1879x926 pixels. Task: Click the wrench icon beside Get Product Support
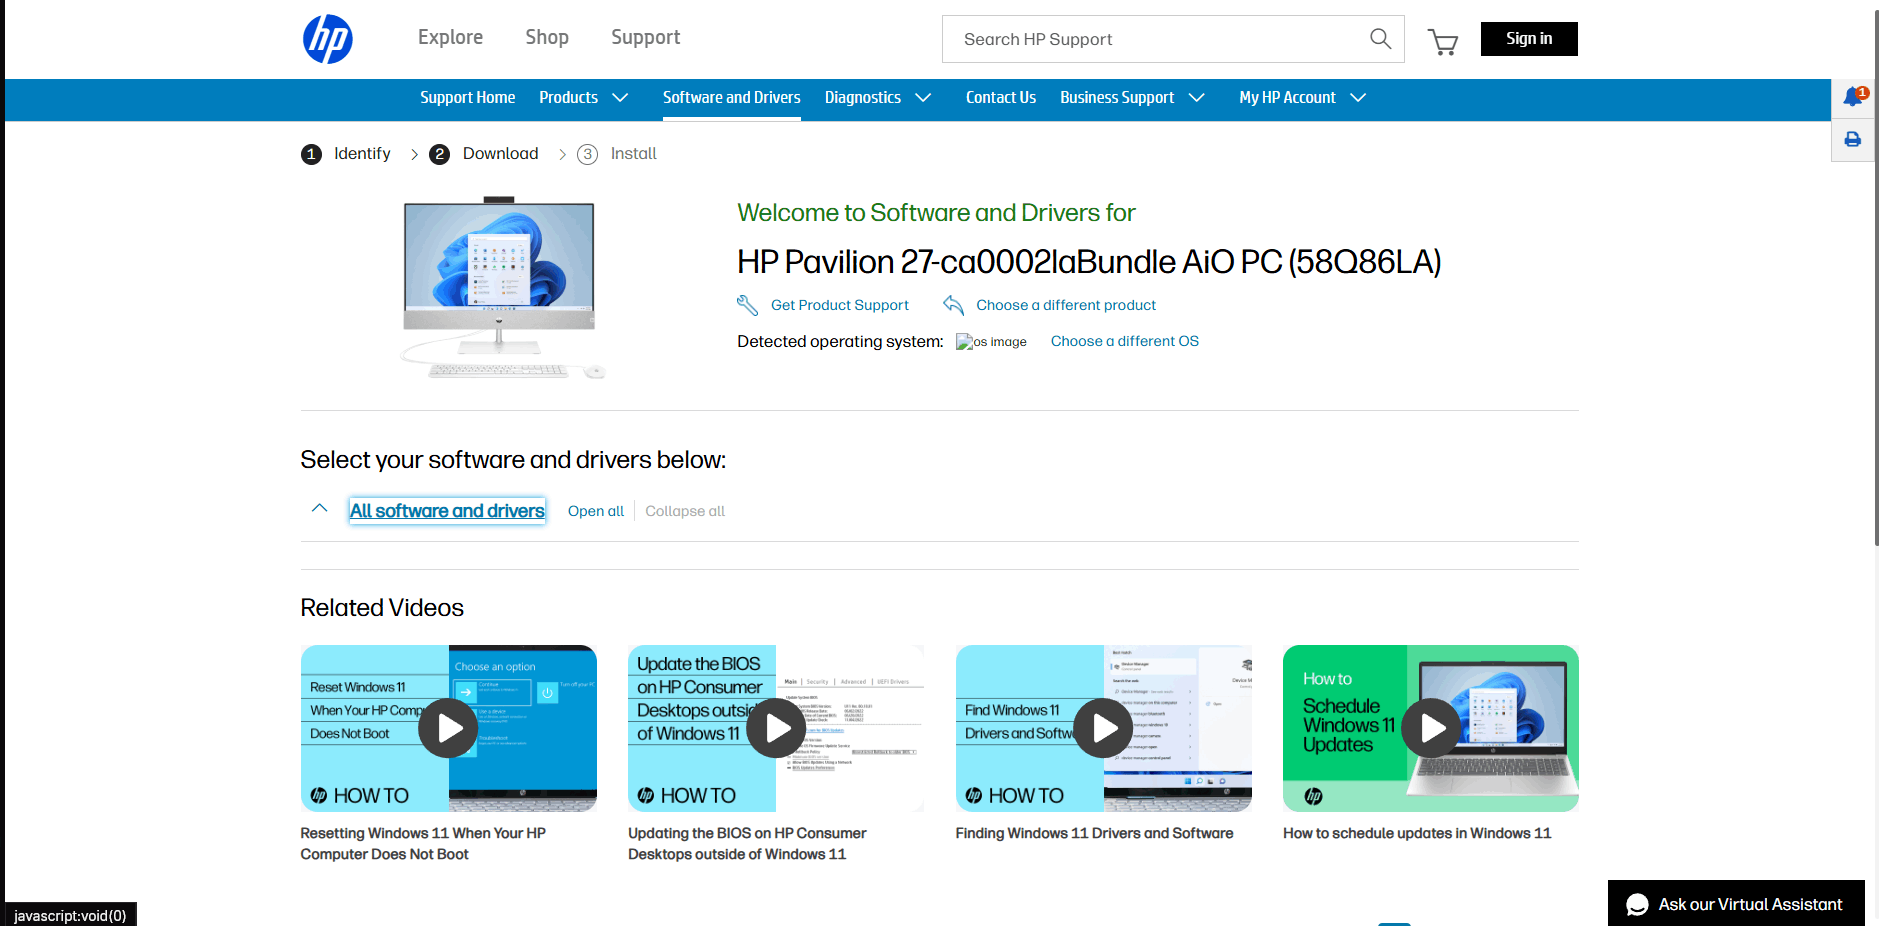click(x=747, y=305)
